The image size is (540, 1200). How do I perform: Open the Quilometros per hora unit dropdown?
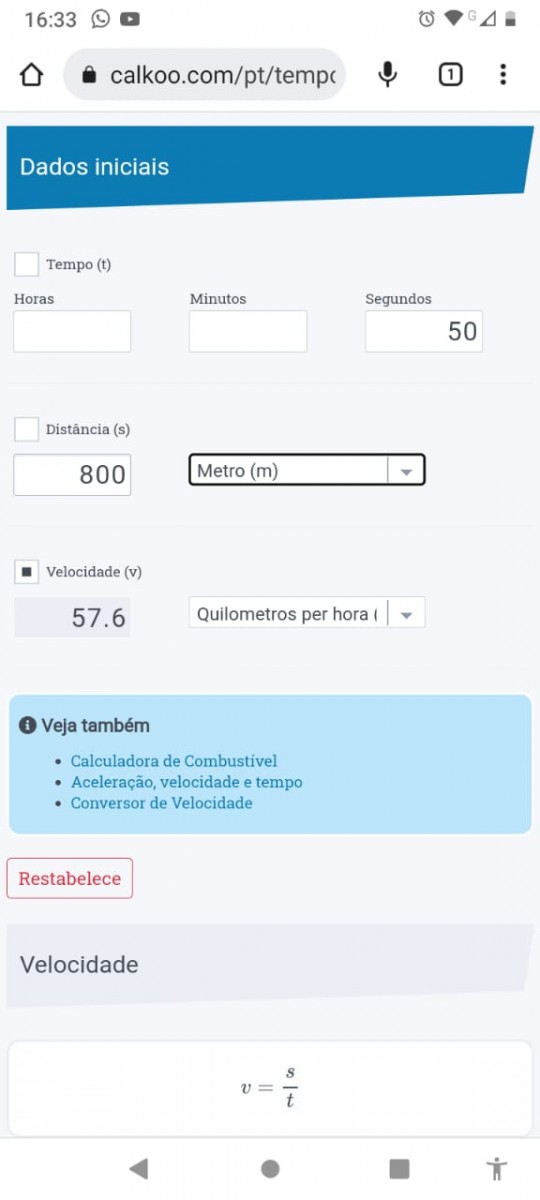click(307, 613)
